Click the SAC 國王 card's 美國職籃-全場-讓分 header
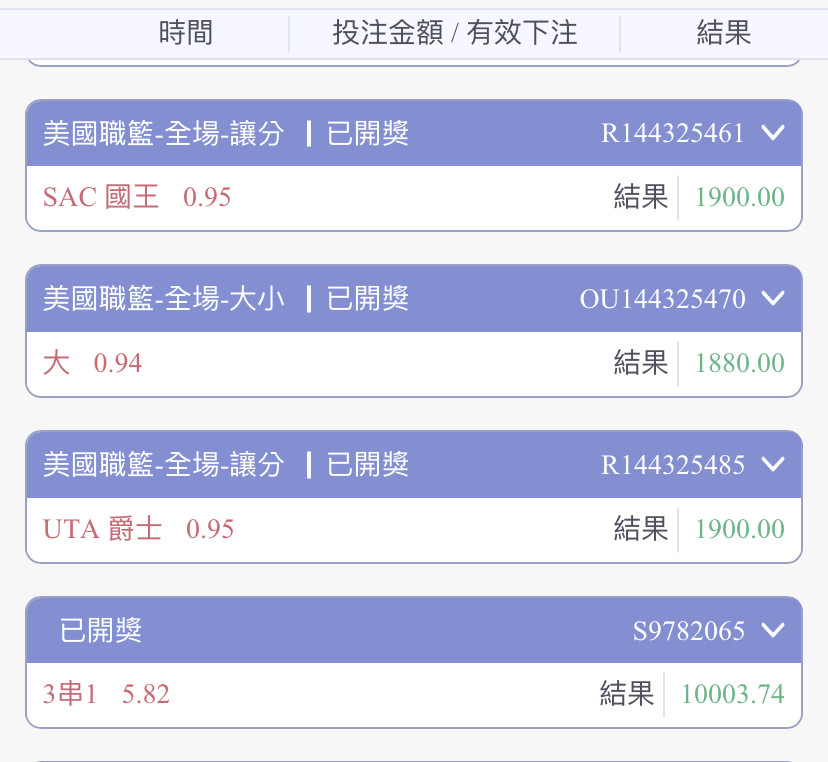The width and height of the screenshot is (828, 762). tap(164, 133)
